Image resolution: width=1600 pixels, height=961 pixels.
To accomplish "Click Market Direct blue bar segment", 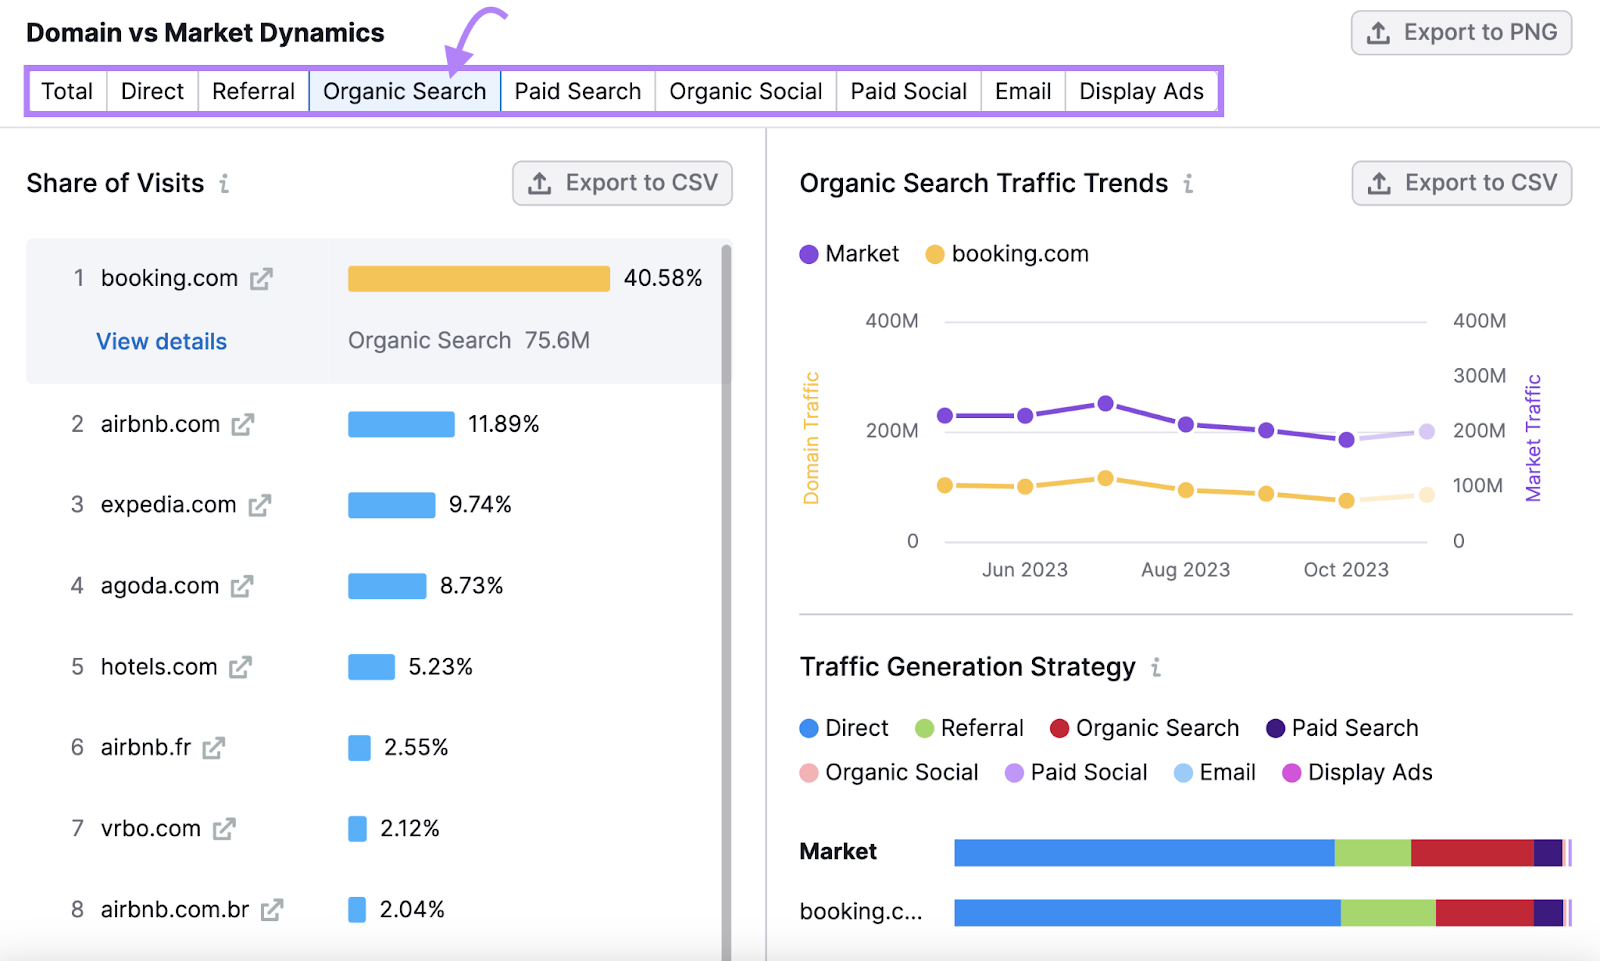I will click(1144, 853).
